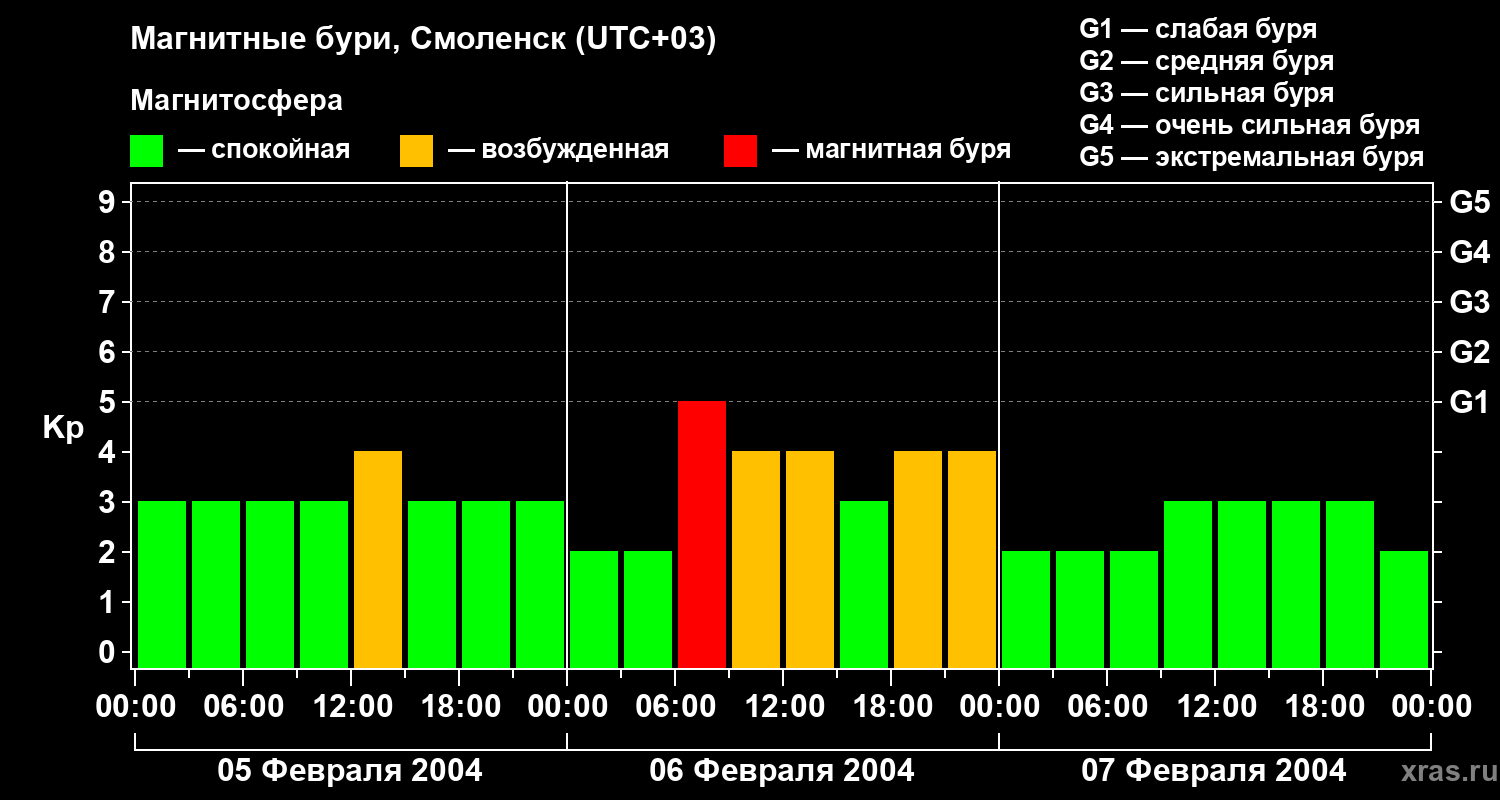Viewport: 1500px width, 800px height.
Task: Click the first green bar of 05 February
Action: click(162, 584)
